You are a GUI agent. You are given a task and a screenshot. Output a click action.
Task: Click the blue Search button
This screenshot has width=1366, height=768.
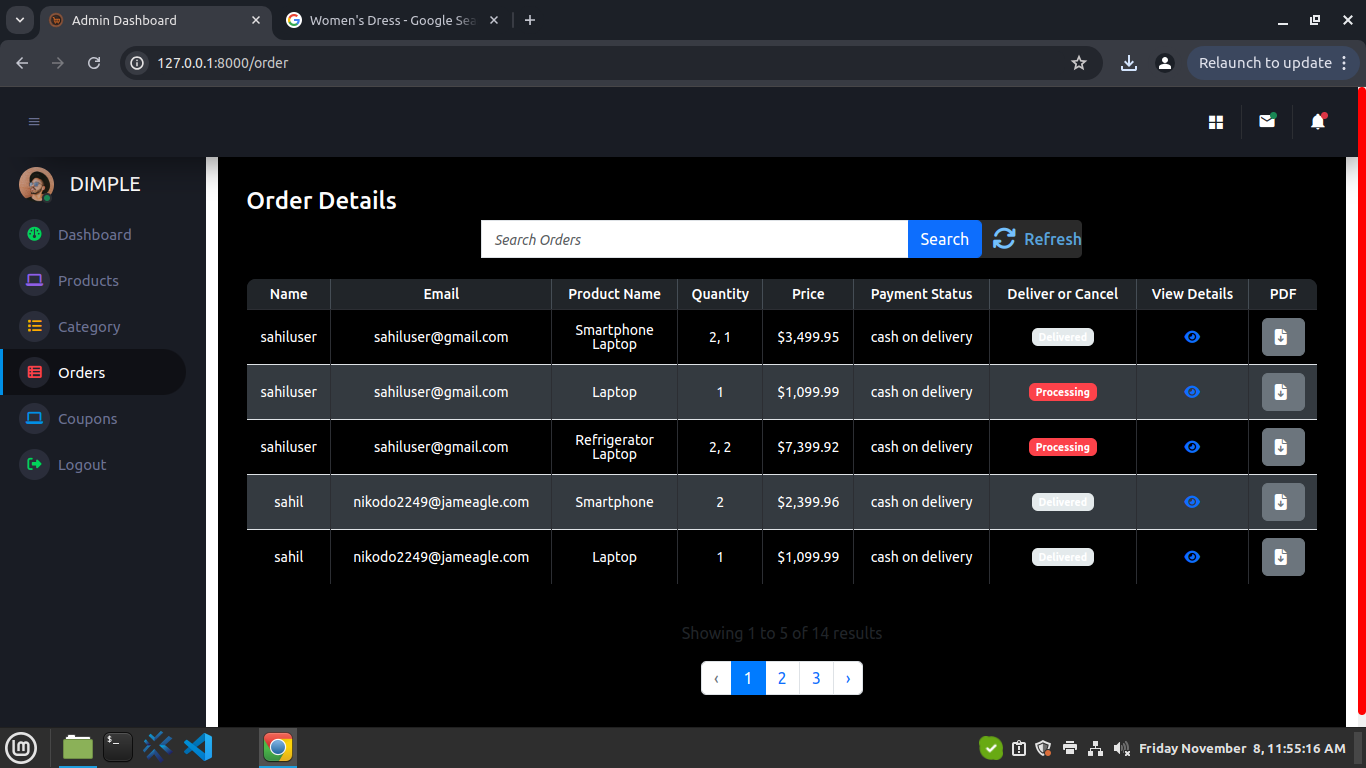(x=944, y=239)
